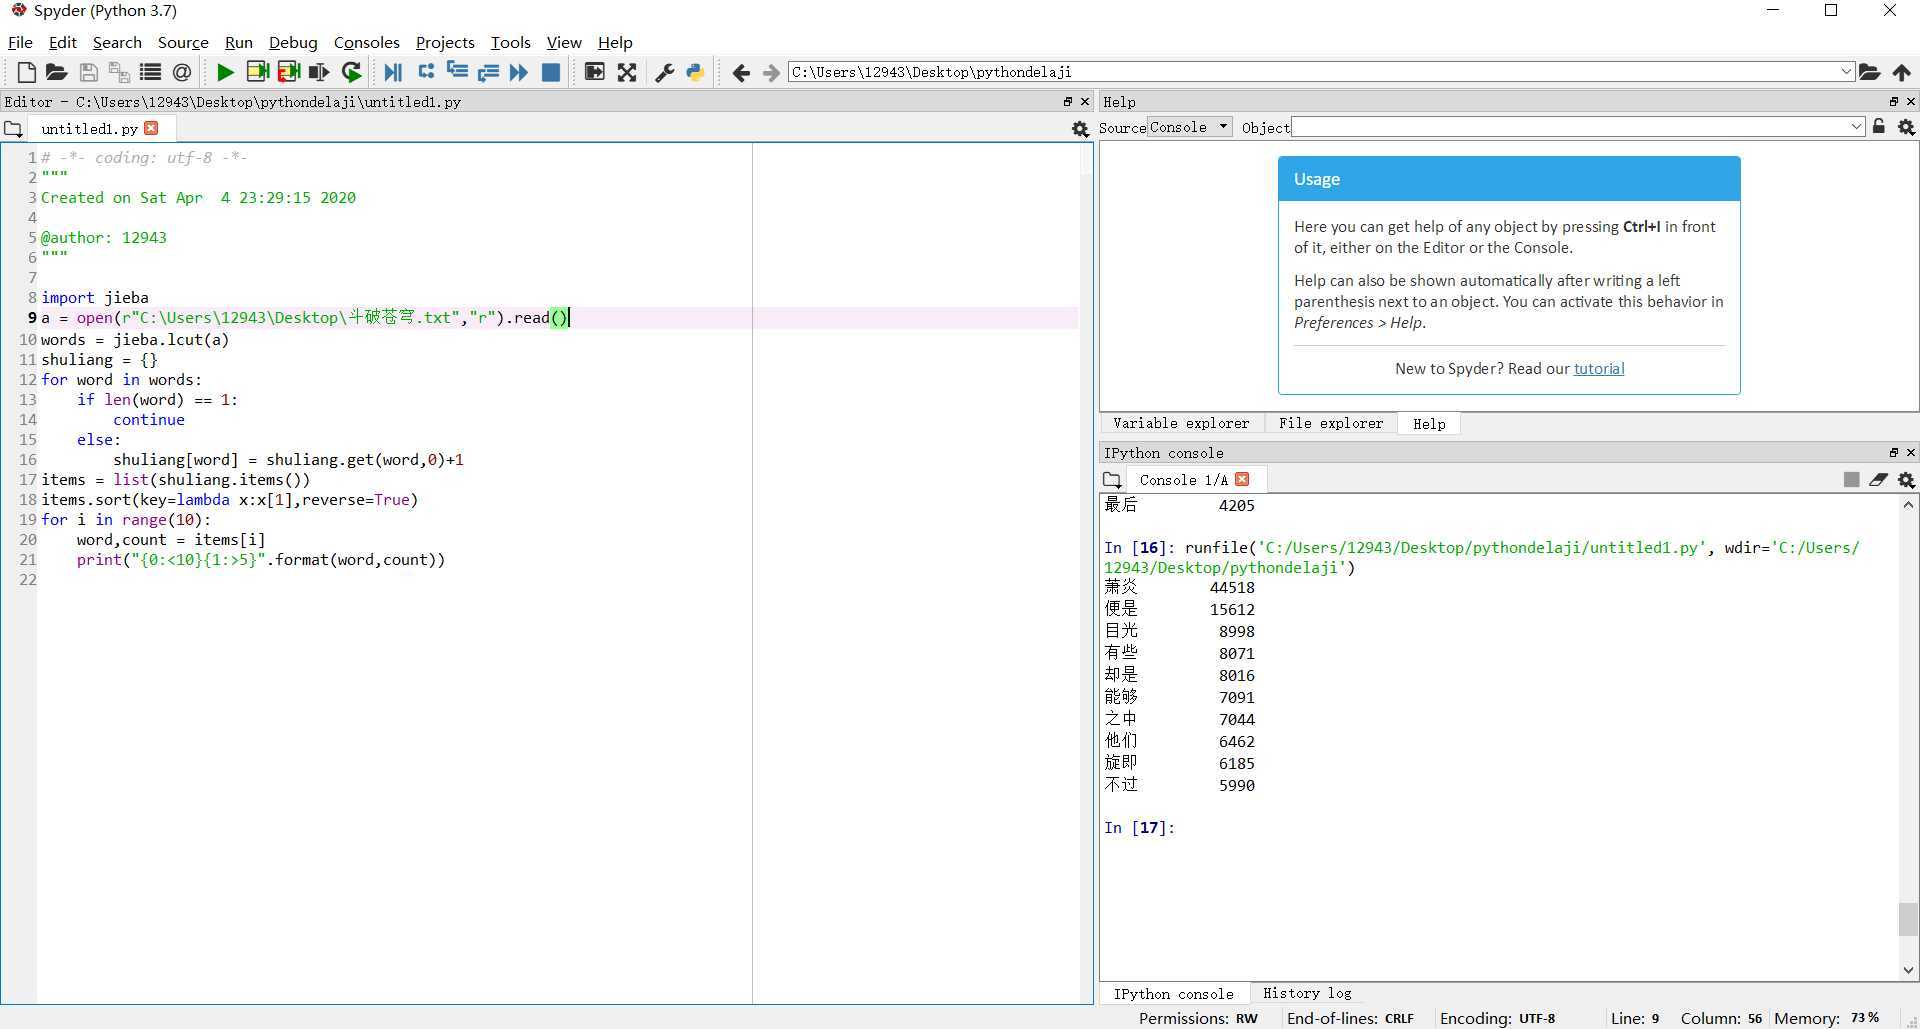1920x1029 pixels.
Task: Change to the parent directory
Action: click(1901, 72)
